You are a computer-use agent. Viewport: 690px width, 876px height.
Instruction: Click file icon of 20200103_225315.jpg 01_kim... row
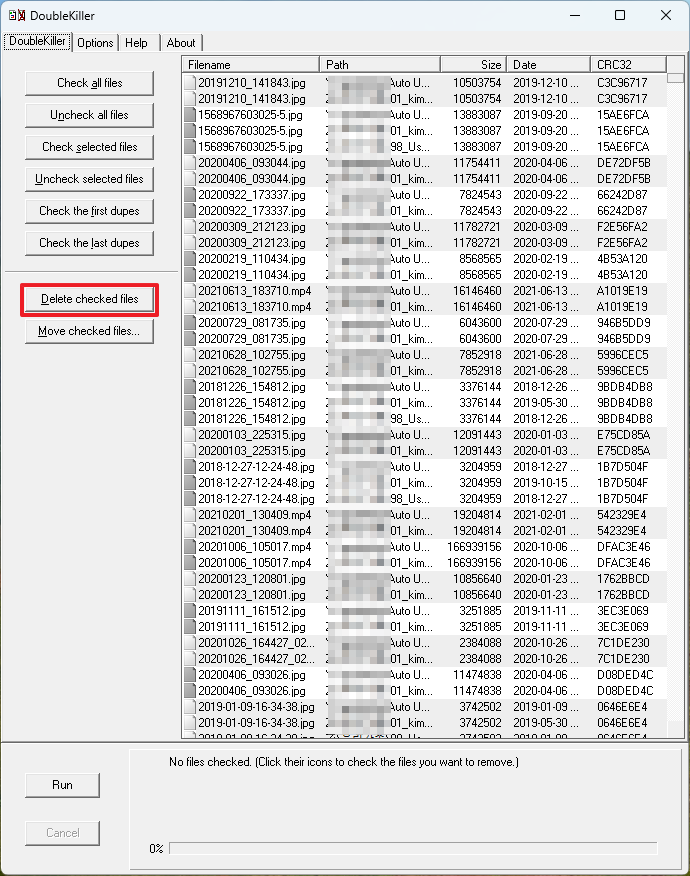click(190, 451)
